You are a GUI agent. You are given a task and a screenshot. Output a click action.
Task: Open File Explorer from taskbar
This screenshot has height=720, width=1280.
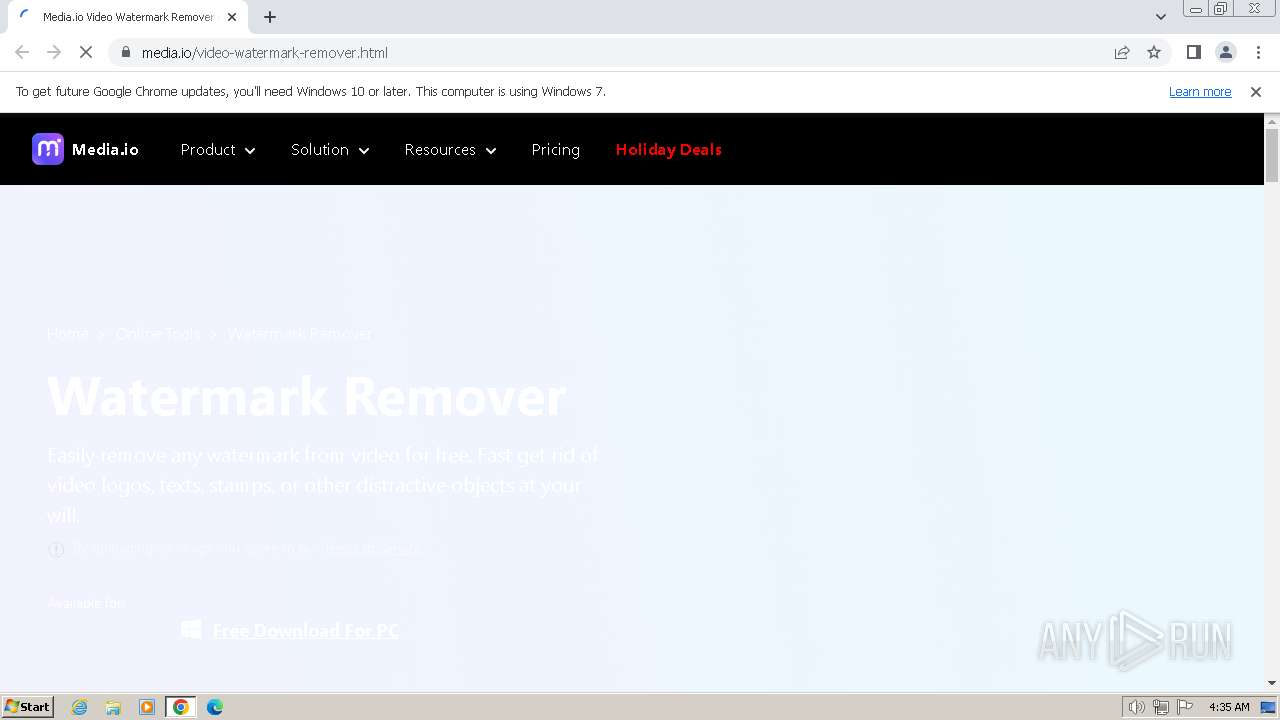coord(113,707)
